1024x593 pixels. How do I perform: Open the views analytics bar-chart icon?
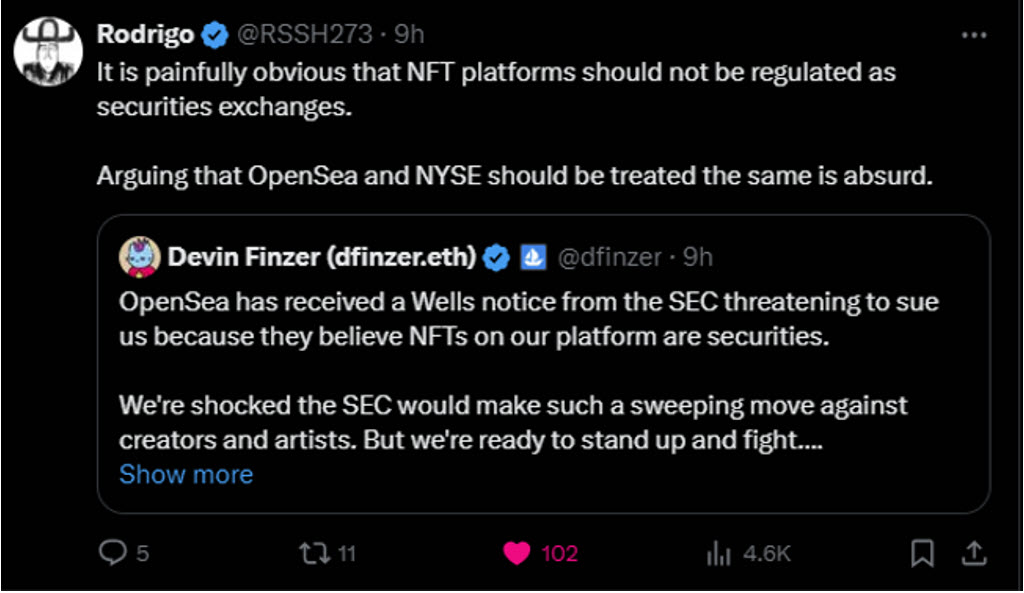point(718,552)
